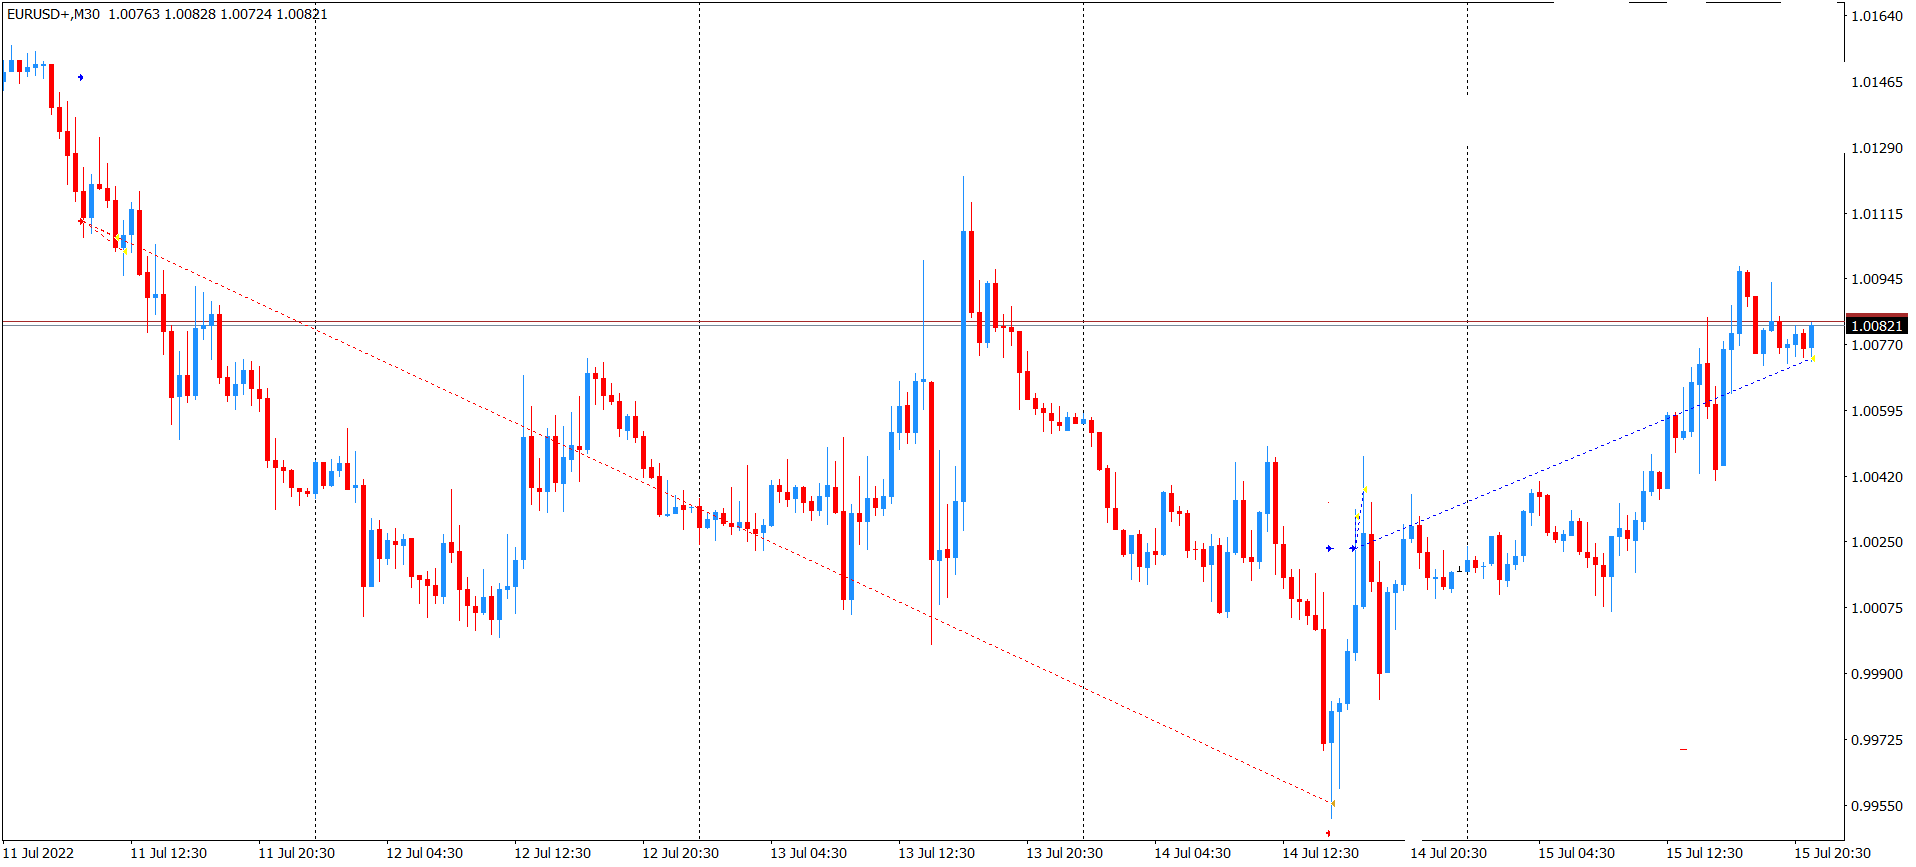Click the 1.00770 price axis label
Screen dimensions: 1916x867
click(1877, 345)
